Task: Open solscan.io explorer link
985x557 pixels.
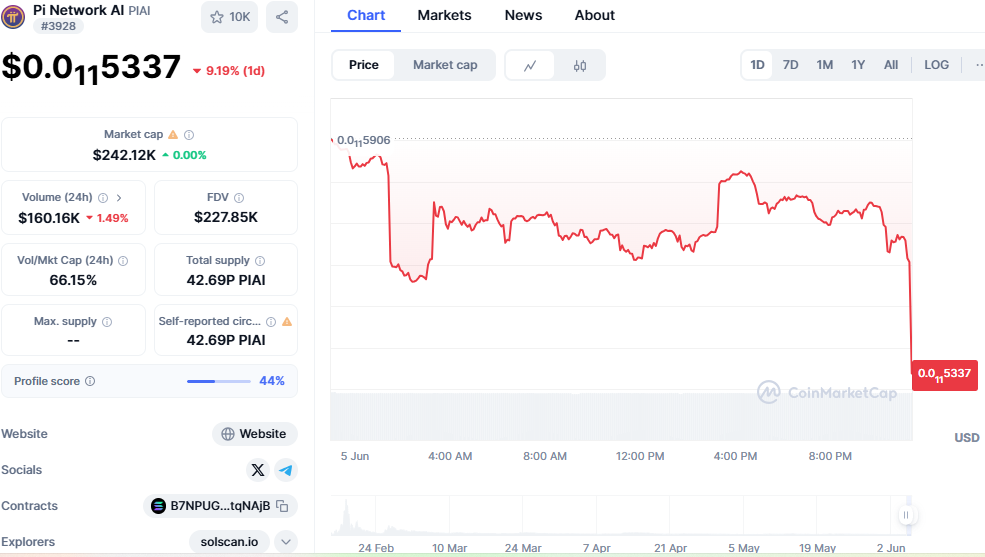Action: (x=229, y=541)
